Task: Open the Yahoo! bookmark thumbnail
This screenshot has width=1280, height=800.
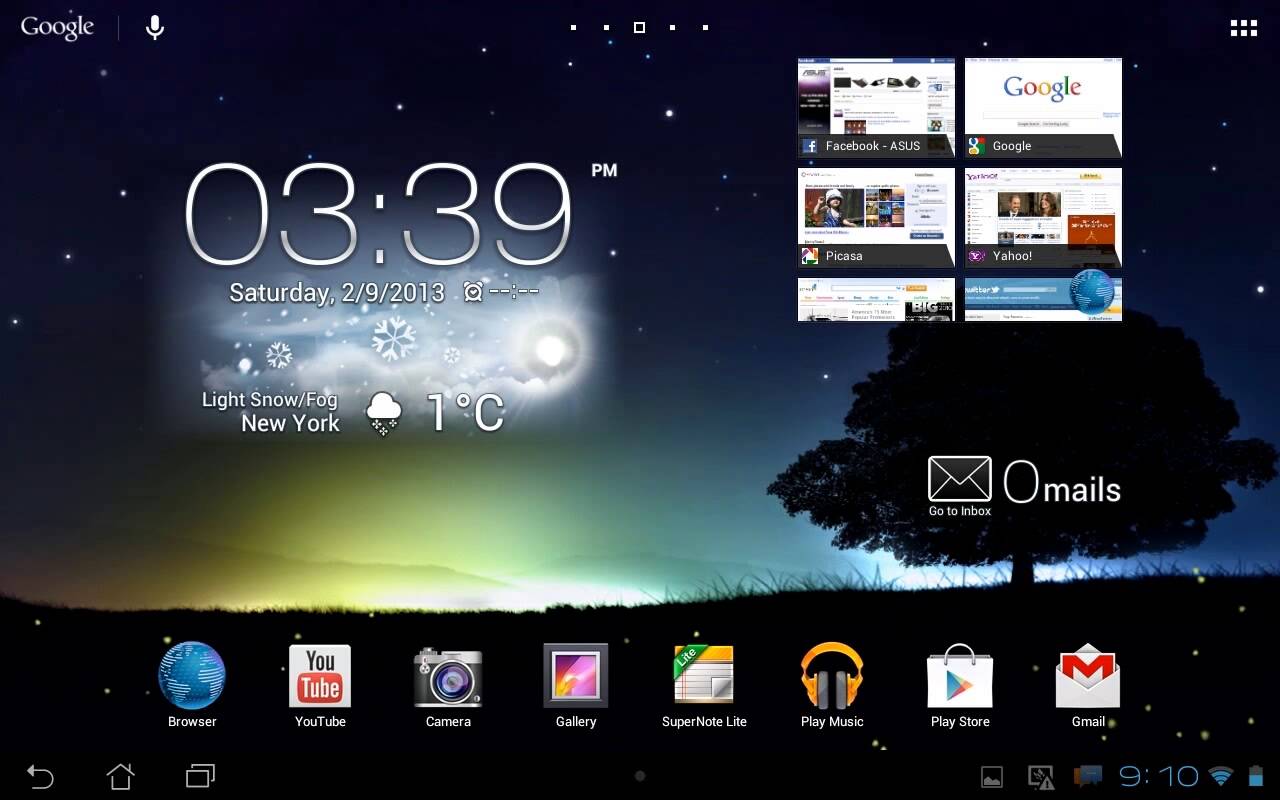Action: [x=1043, y=217]
